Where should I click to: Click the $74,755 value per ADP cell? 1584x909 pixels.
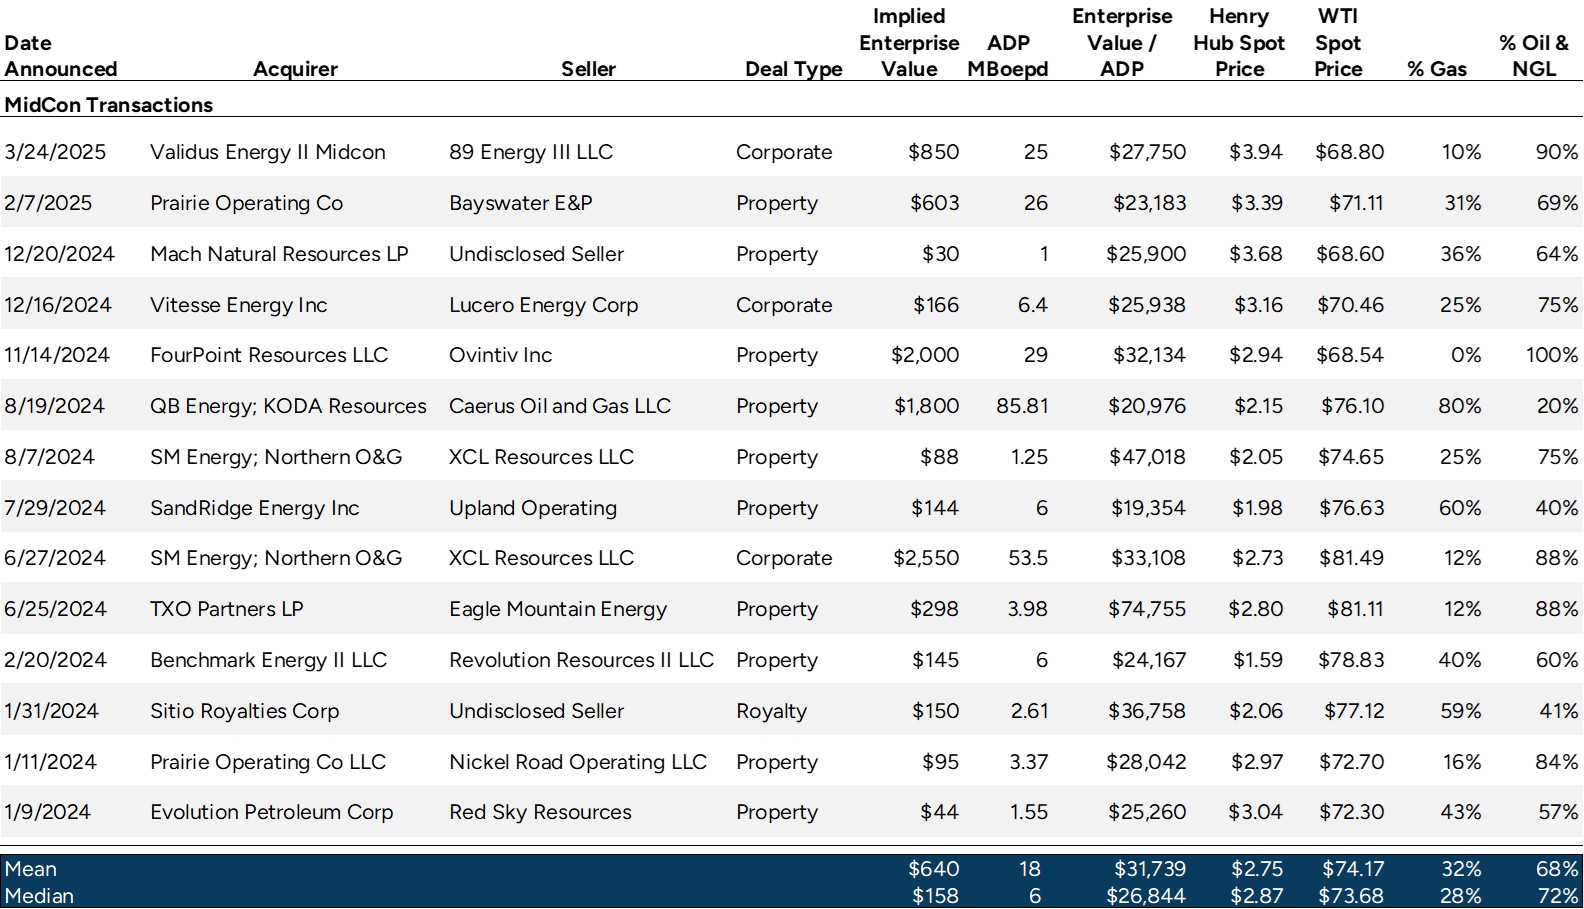[1147, 609]
